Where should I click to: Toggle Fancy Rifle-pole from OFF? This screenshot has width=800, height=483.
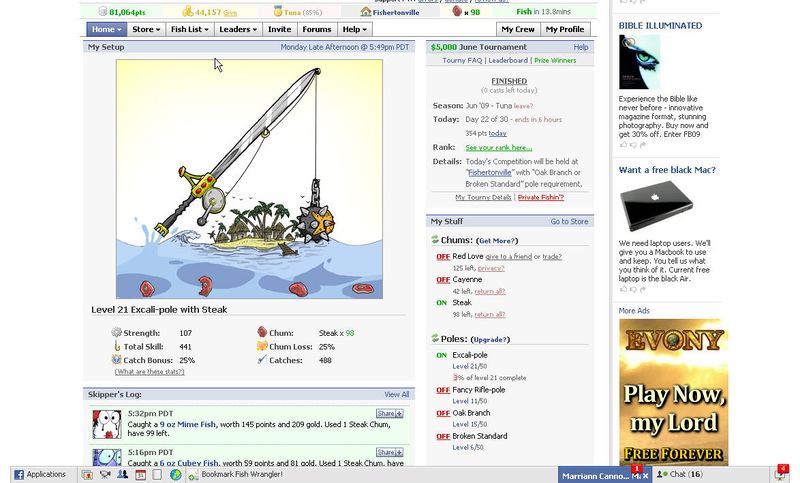443,390
